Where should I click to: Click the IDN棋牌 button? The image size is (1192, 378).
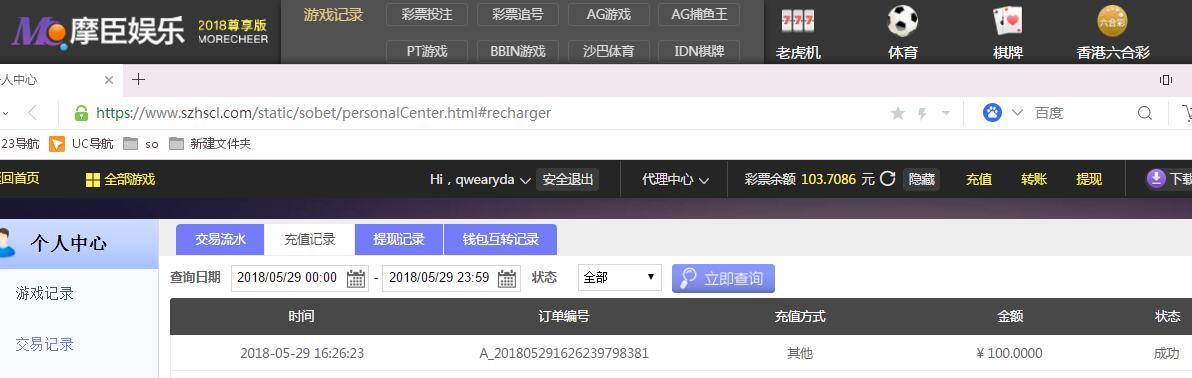click(699, 51)
